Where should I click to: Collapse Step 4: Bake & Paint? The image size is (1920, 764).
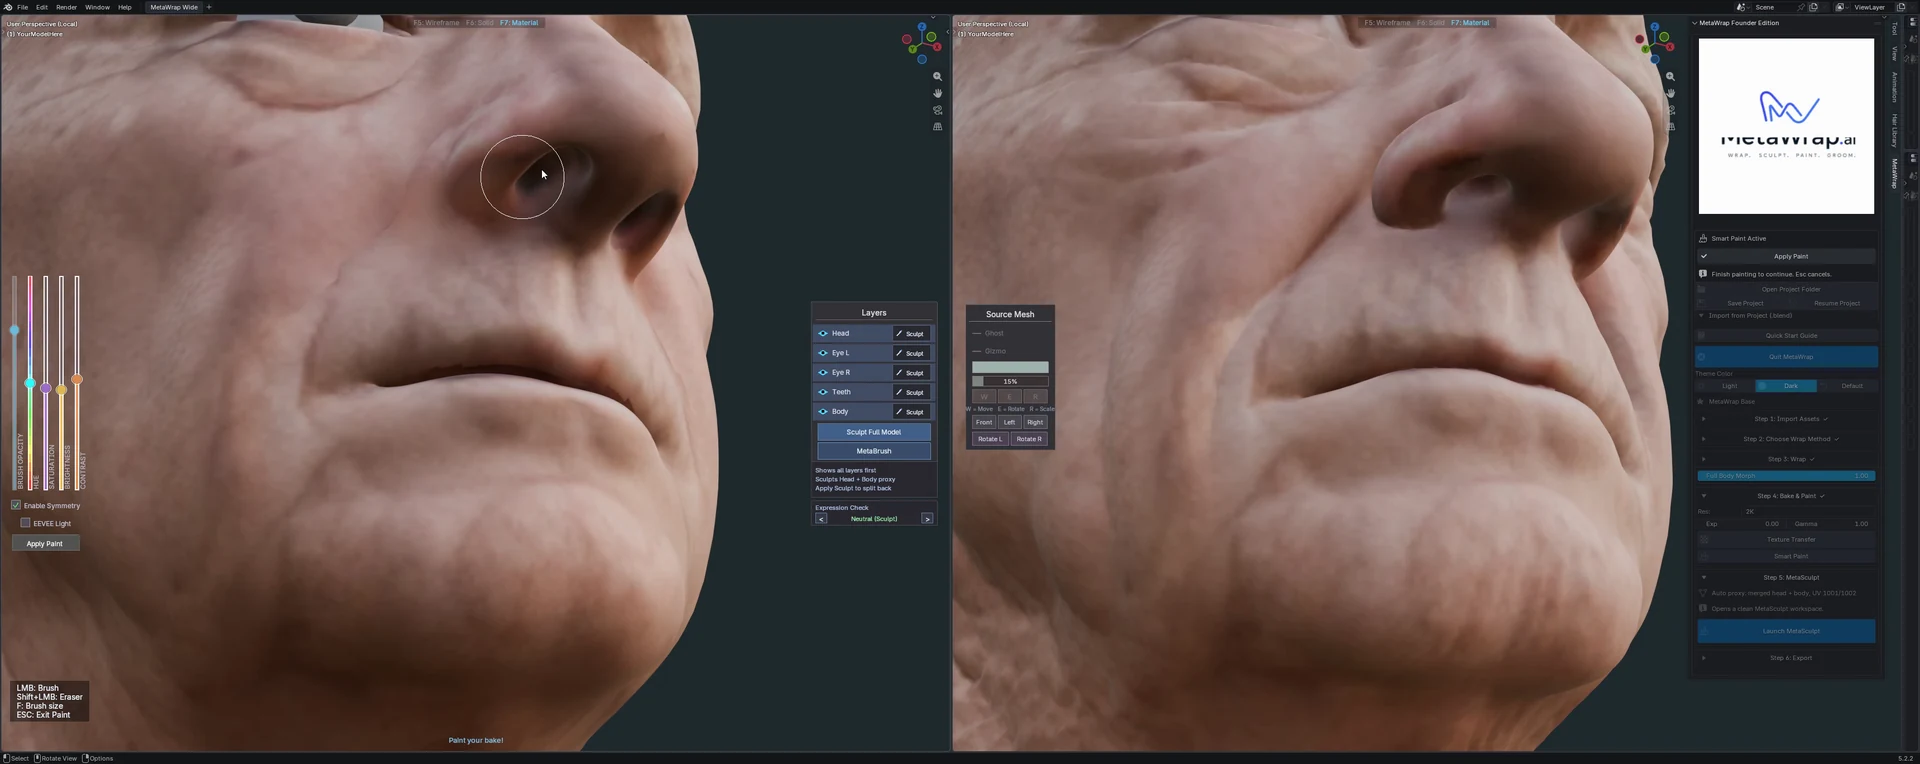coord(1790,496)
